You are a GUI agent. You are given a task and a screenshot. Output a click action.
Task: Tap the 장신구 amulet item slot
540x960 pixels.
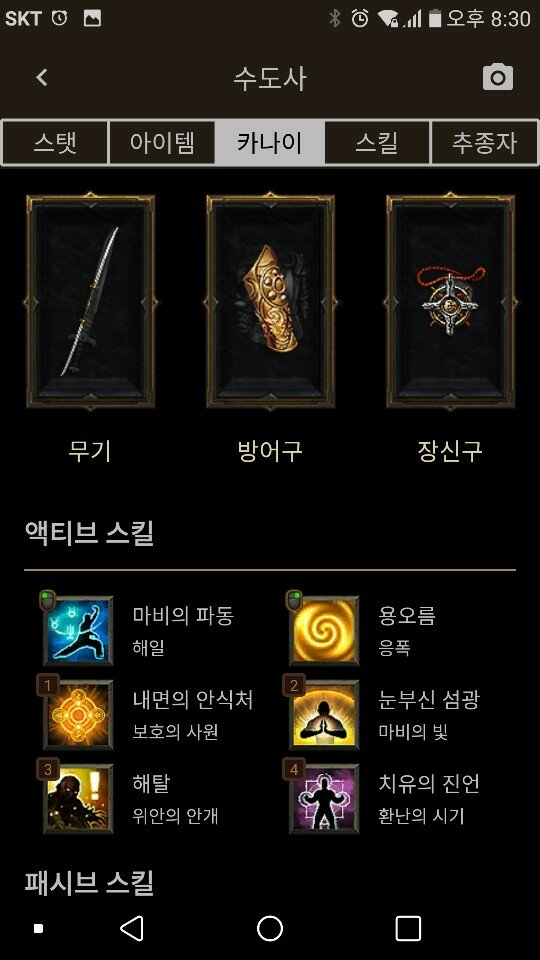[450, 301]
